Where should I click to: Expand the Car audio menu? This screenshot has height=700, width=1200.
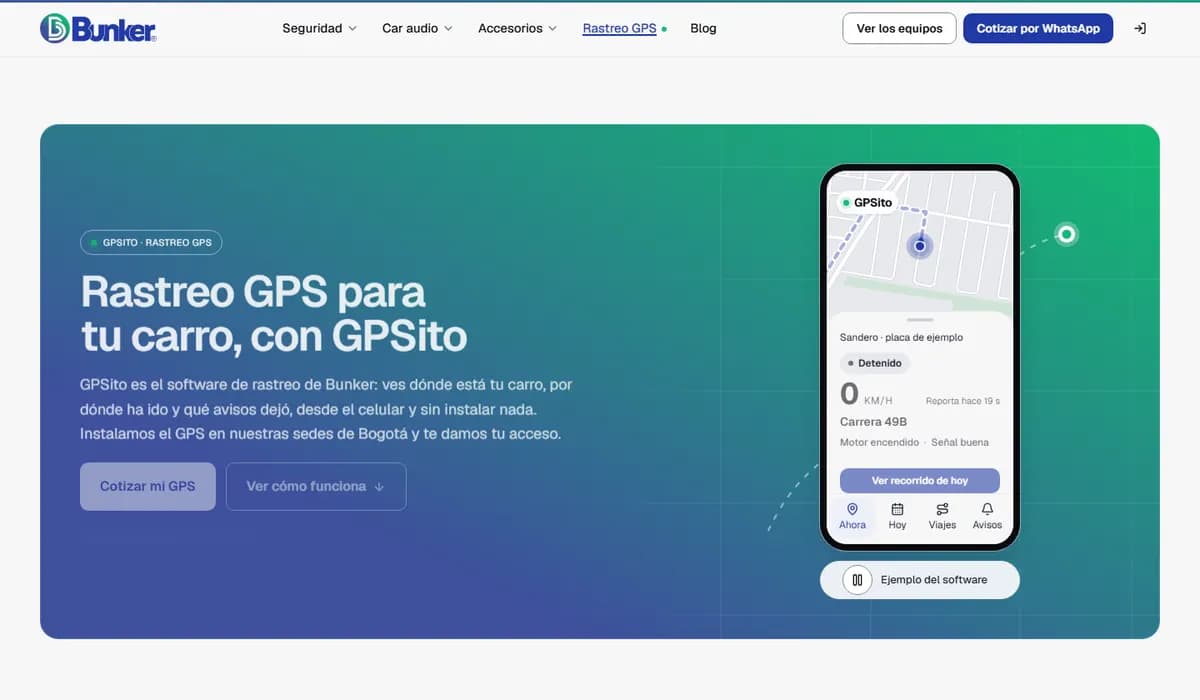(417, 28)
